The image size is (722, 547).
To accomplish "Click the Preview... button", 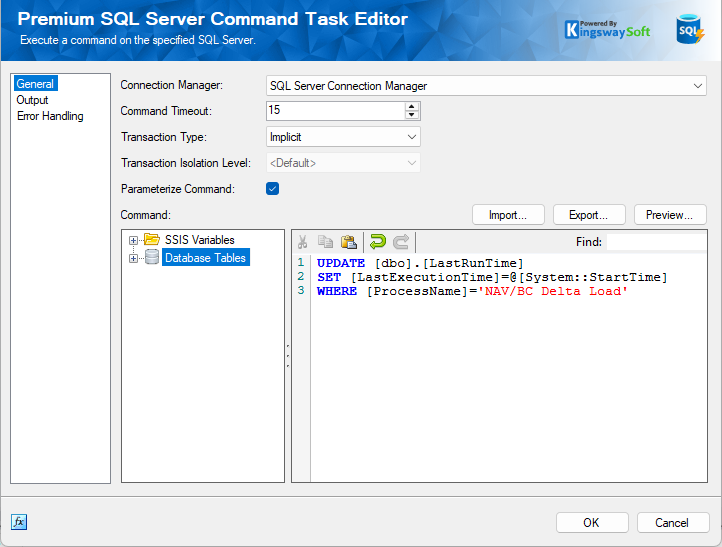I will pyautogui.click(x=670, y=215).
